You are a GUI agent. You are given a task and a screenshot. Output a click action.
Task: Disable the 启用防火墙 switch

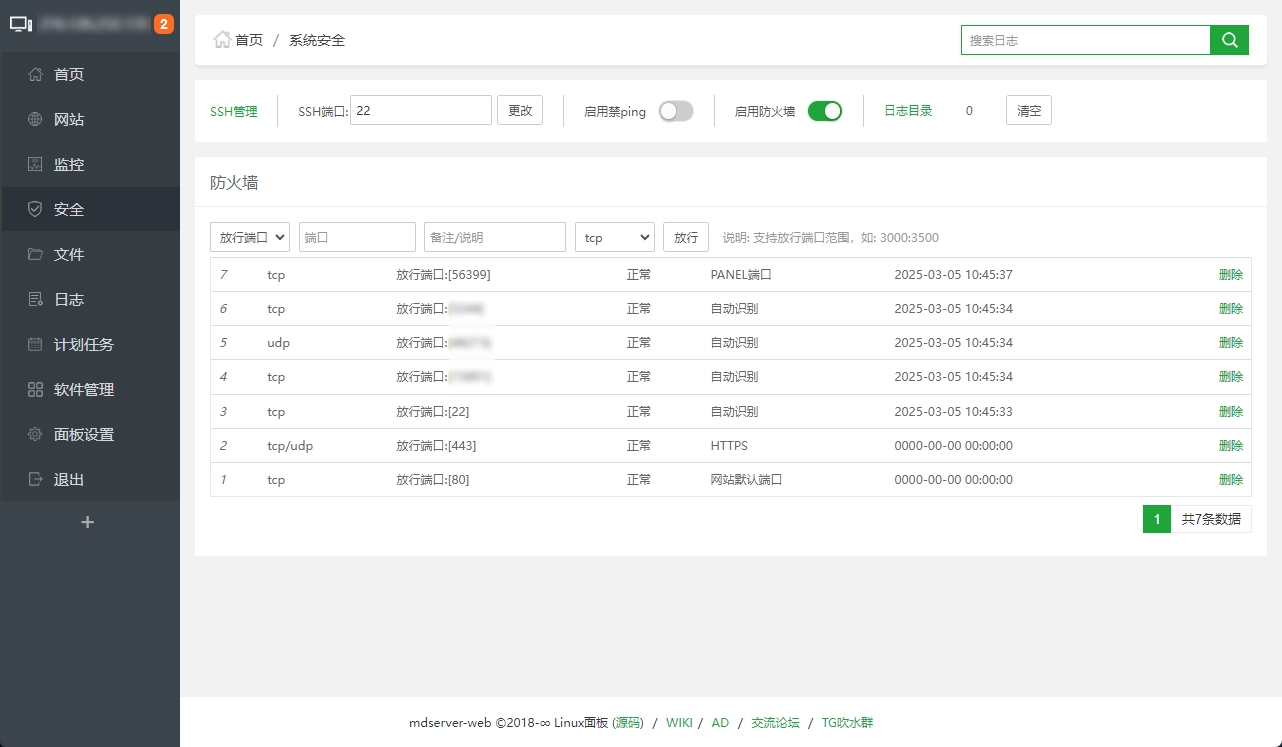pos(825,111)
